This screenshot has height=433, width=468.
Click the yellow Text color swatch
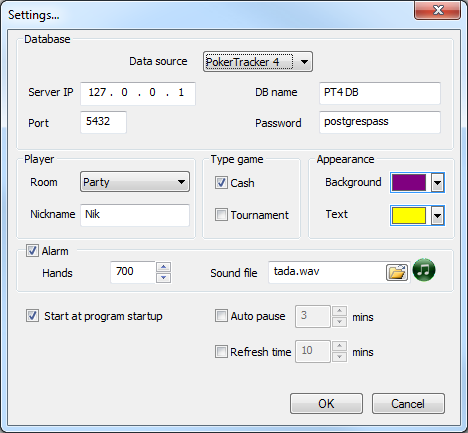coord(409,216)
